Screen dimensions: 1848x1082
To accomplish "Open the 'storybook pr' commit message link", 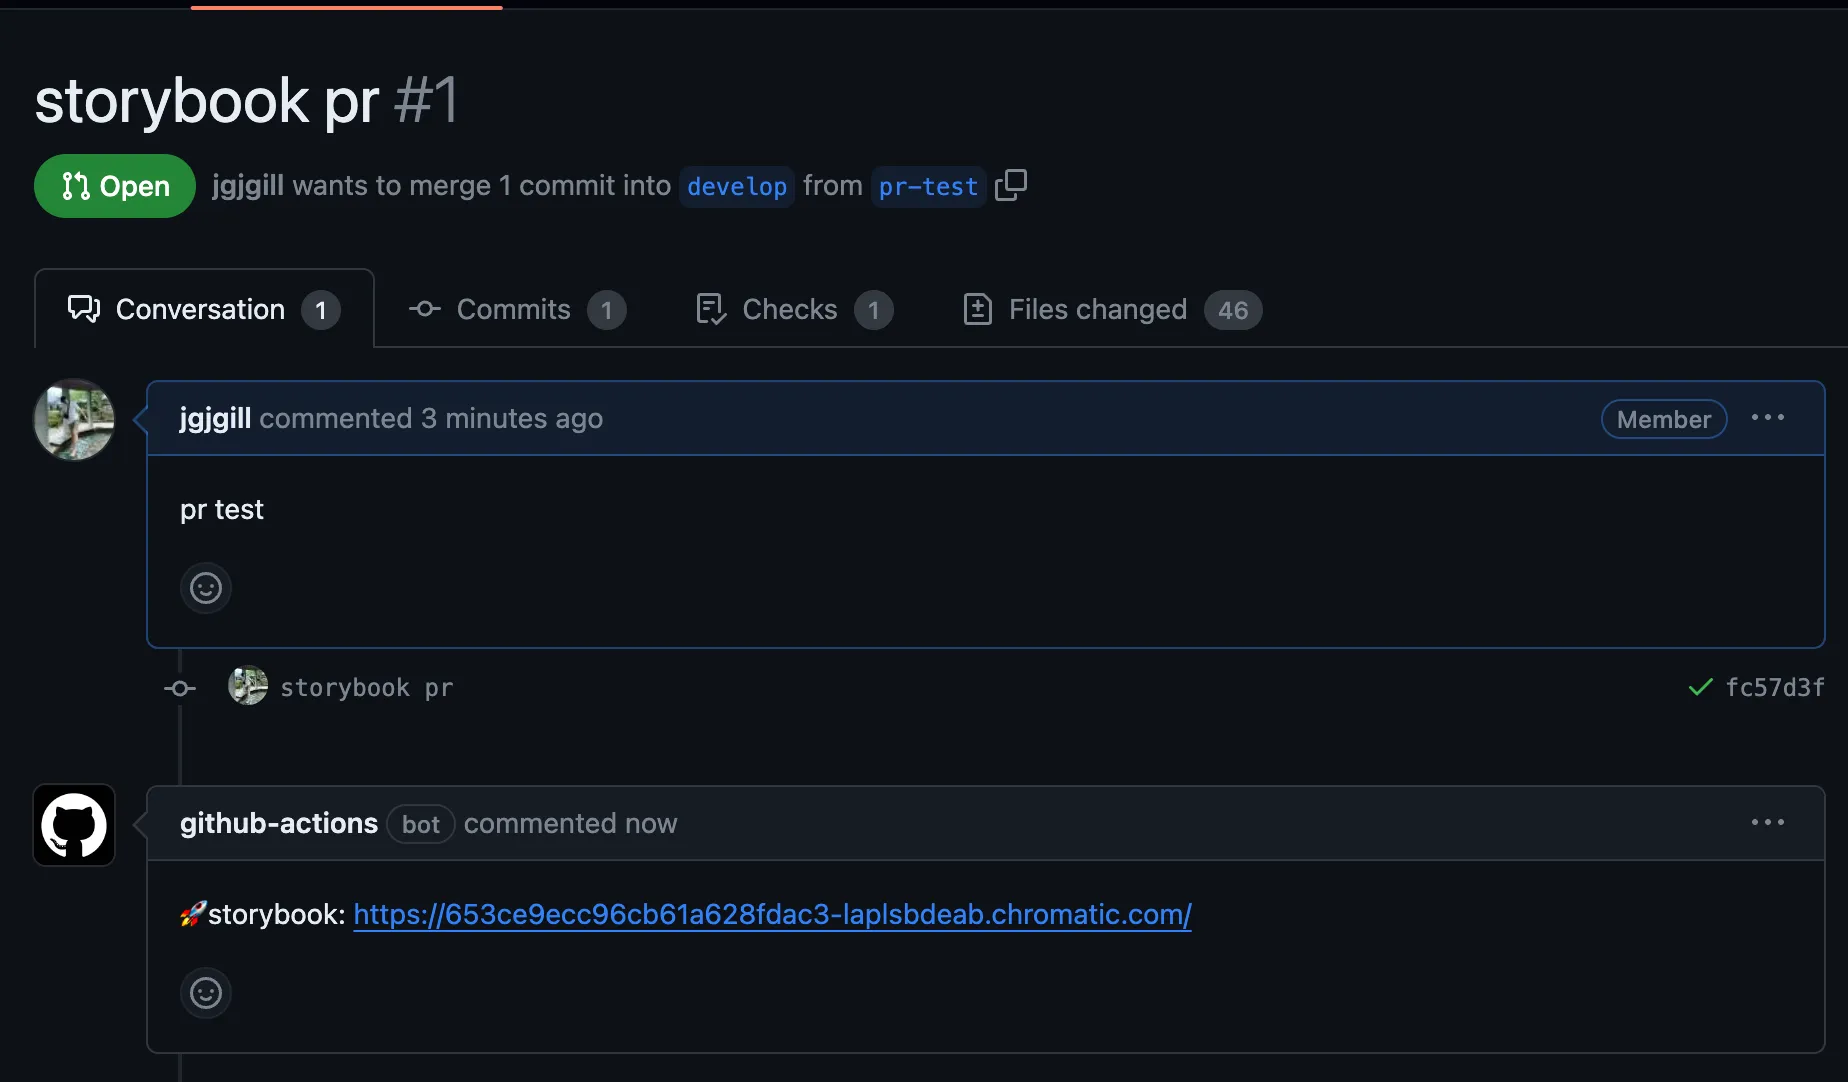I will pyautogui.click(x=366, y=688).
